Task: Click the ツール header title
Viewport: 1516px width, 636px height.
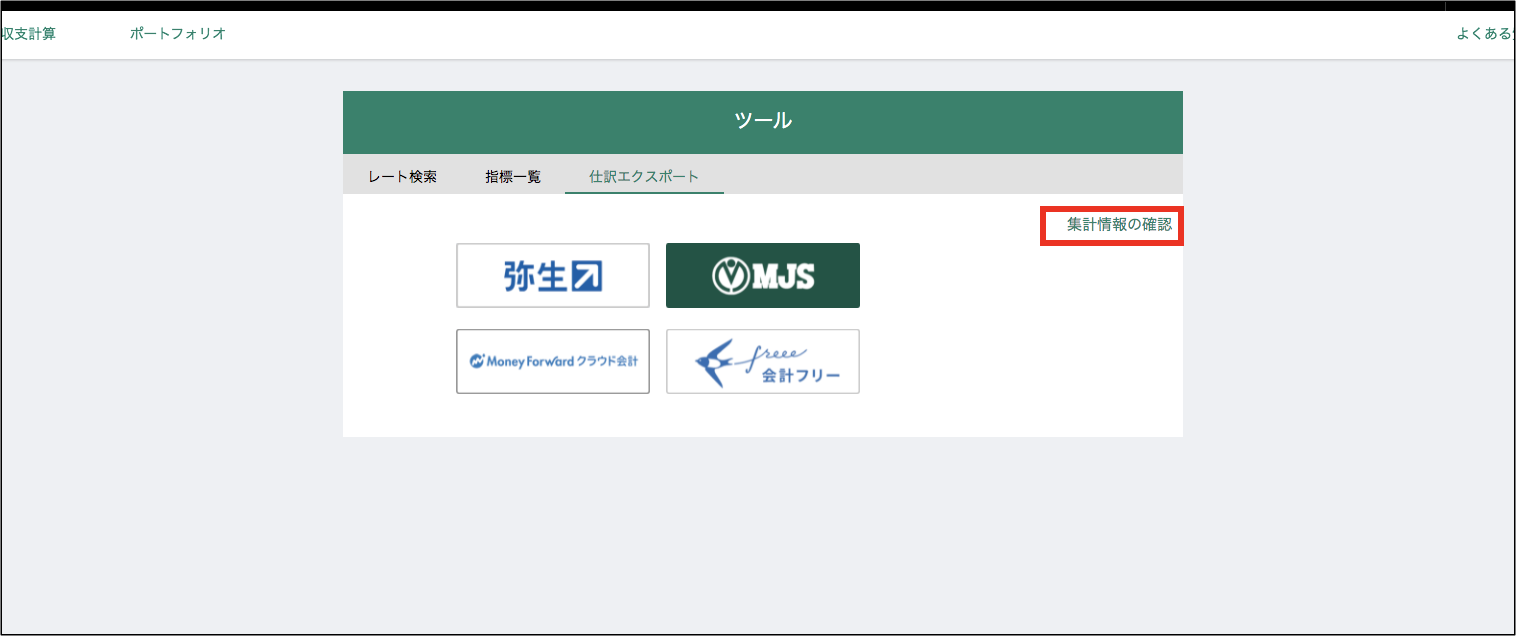Action: point(763,121)
